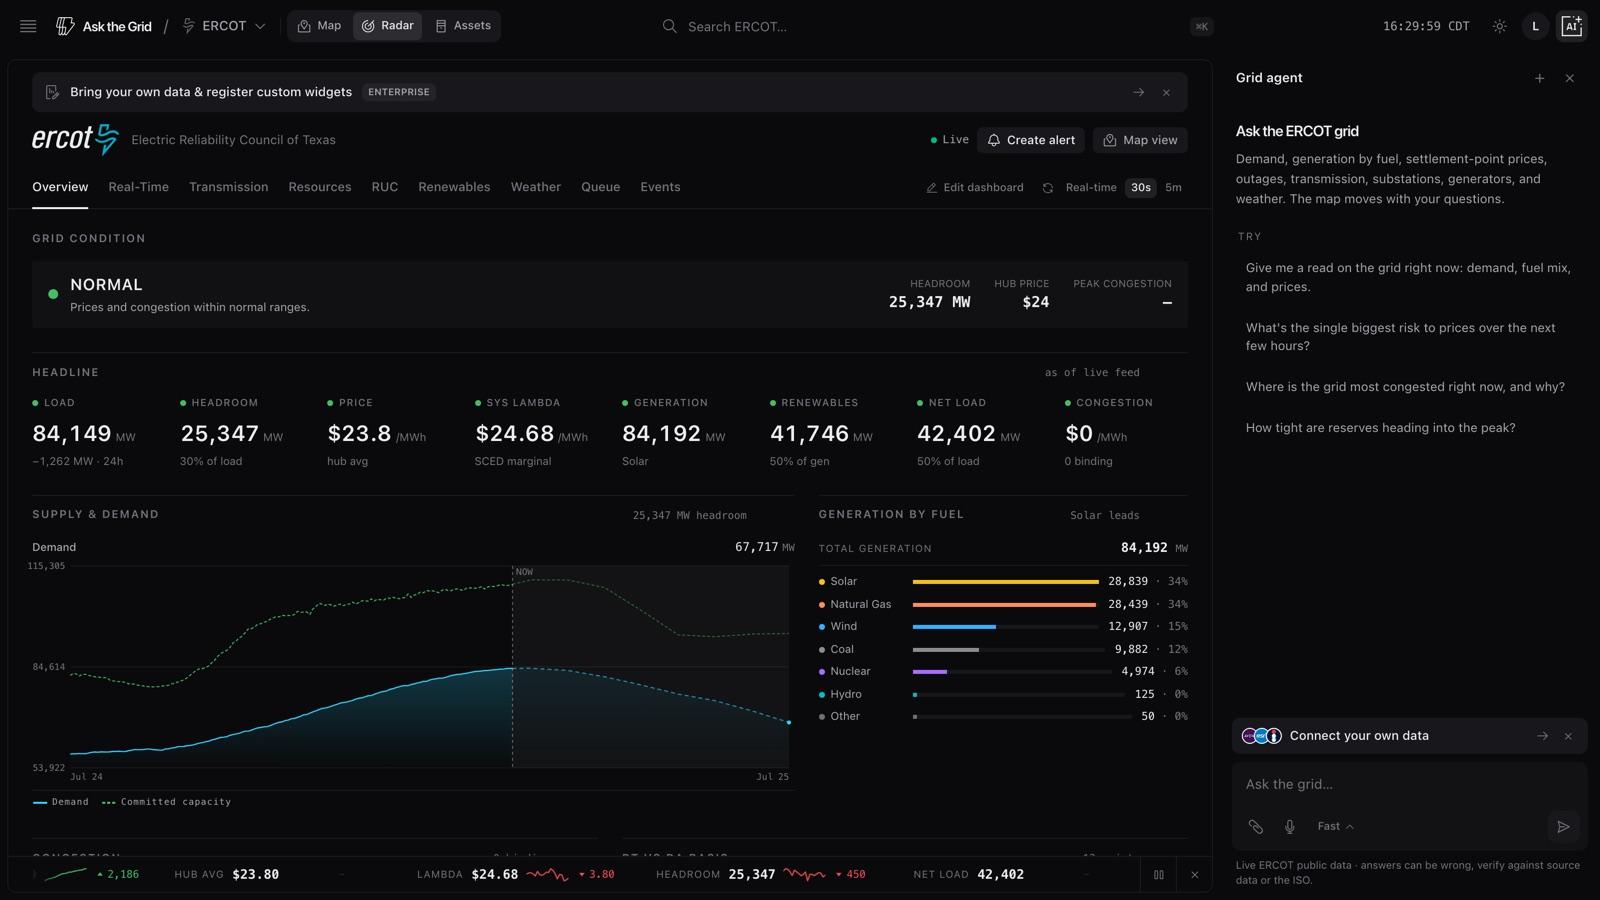Toggle the light/dark theme sun icon

point(1499,26)
